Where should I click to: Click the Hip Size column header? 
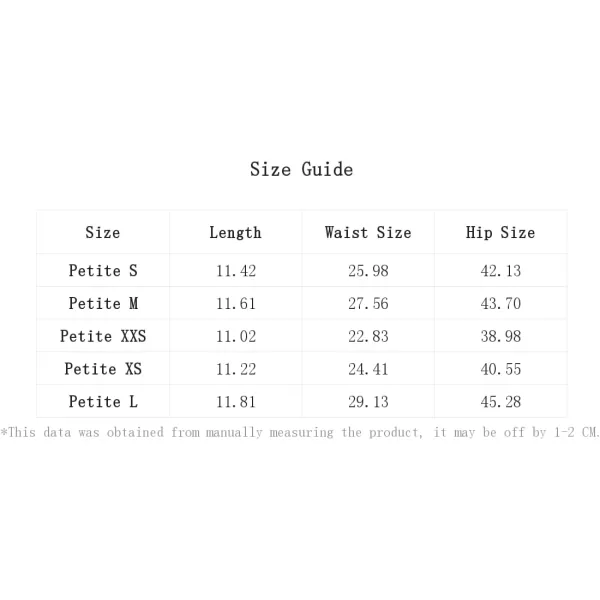click(x=501, y=233)
